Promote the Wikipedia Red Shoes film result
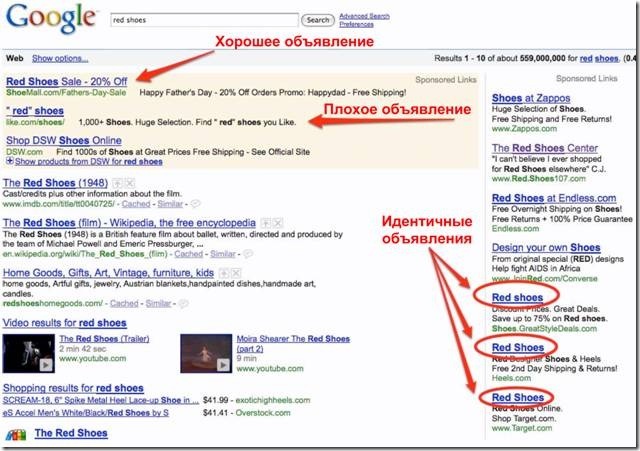Viewport: 640px width, 451px height. 266,223
